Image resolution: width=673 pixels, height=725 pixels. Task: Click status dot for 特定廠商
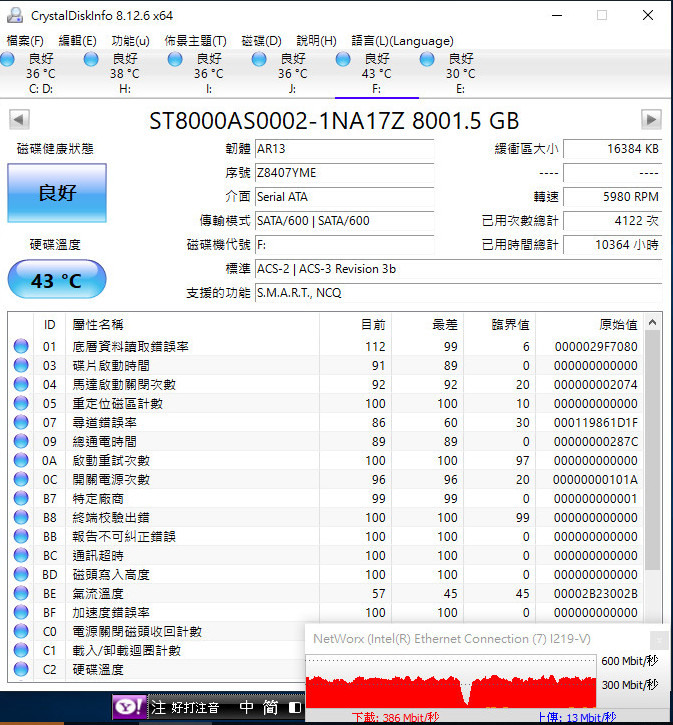pyautogui.click(x=21, y=498)
